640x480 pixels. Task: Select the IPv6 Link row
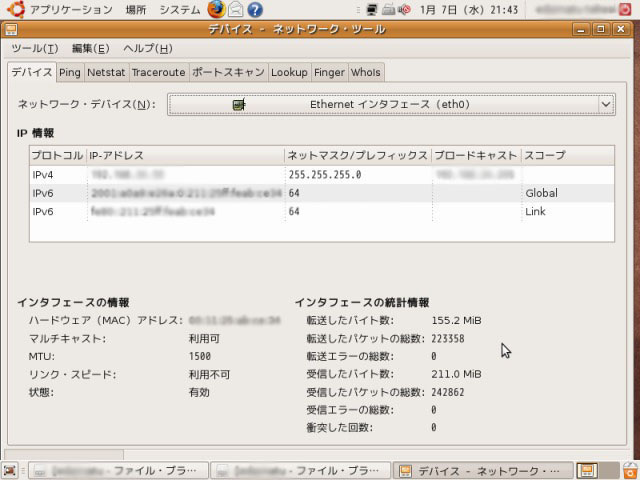322,211
